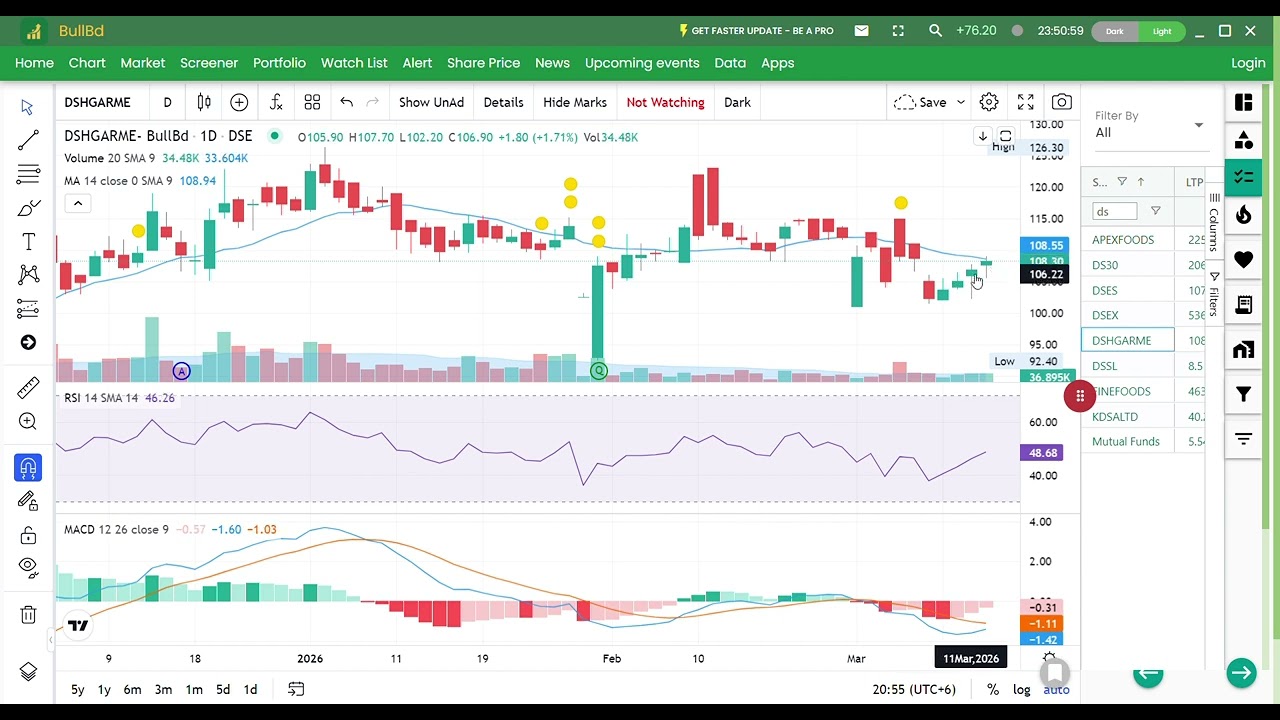
Task: Open the mail envelope icon in header
Action: tap(861, 31)
